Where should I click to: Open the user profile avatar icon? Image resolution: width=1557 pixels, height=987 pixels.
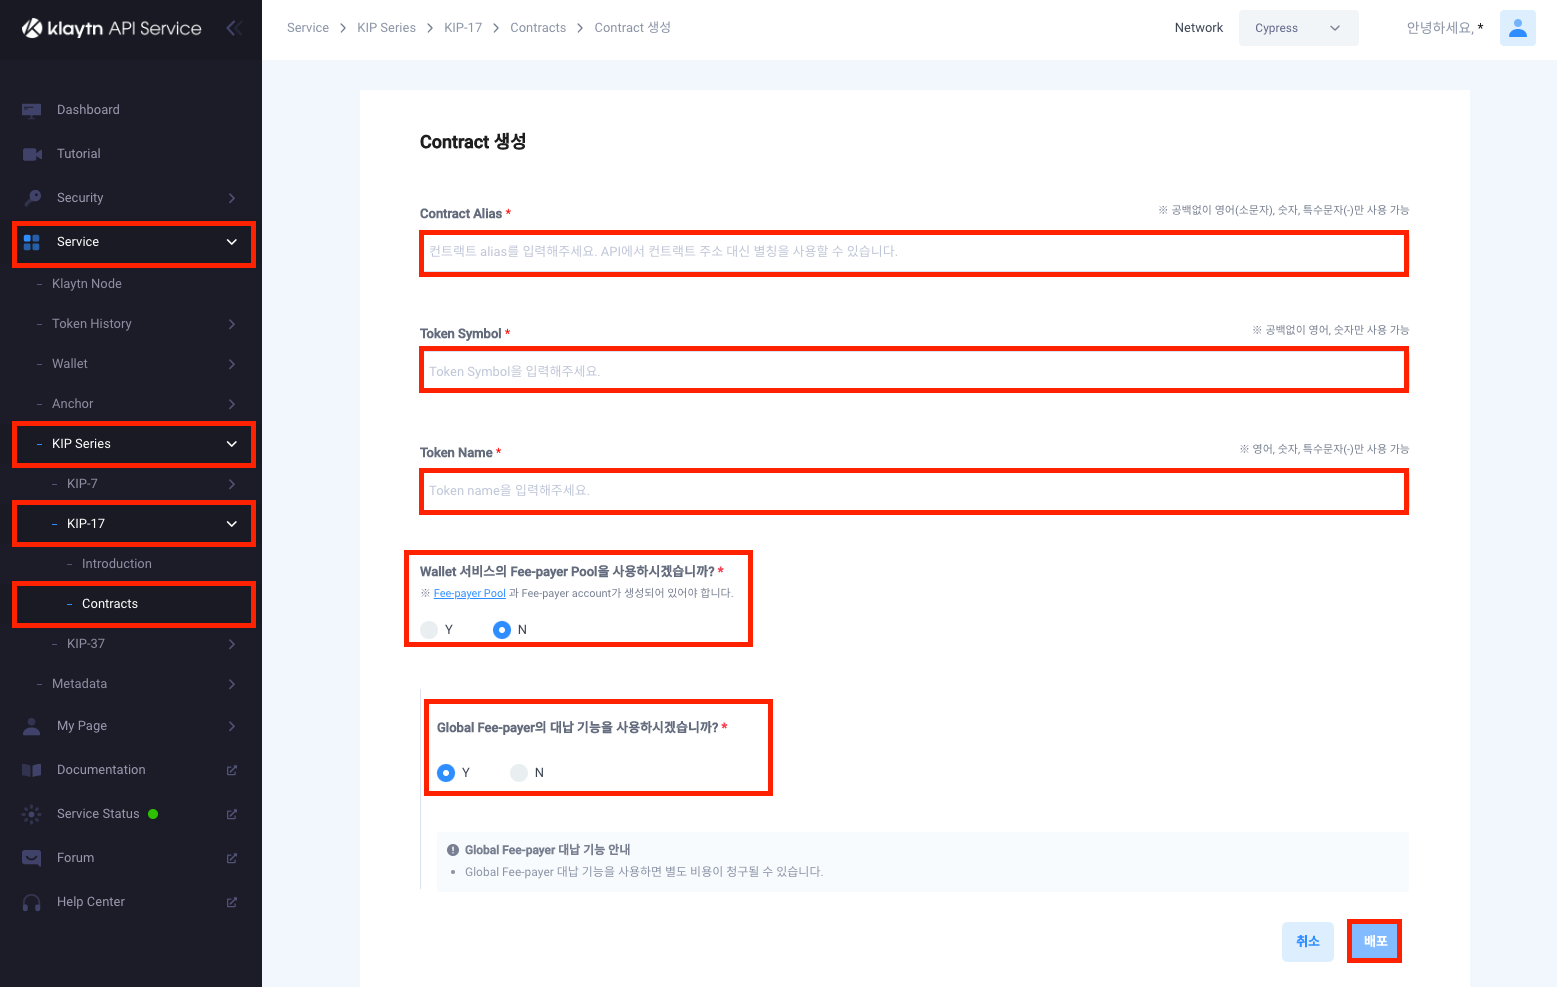[1517, 28]
